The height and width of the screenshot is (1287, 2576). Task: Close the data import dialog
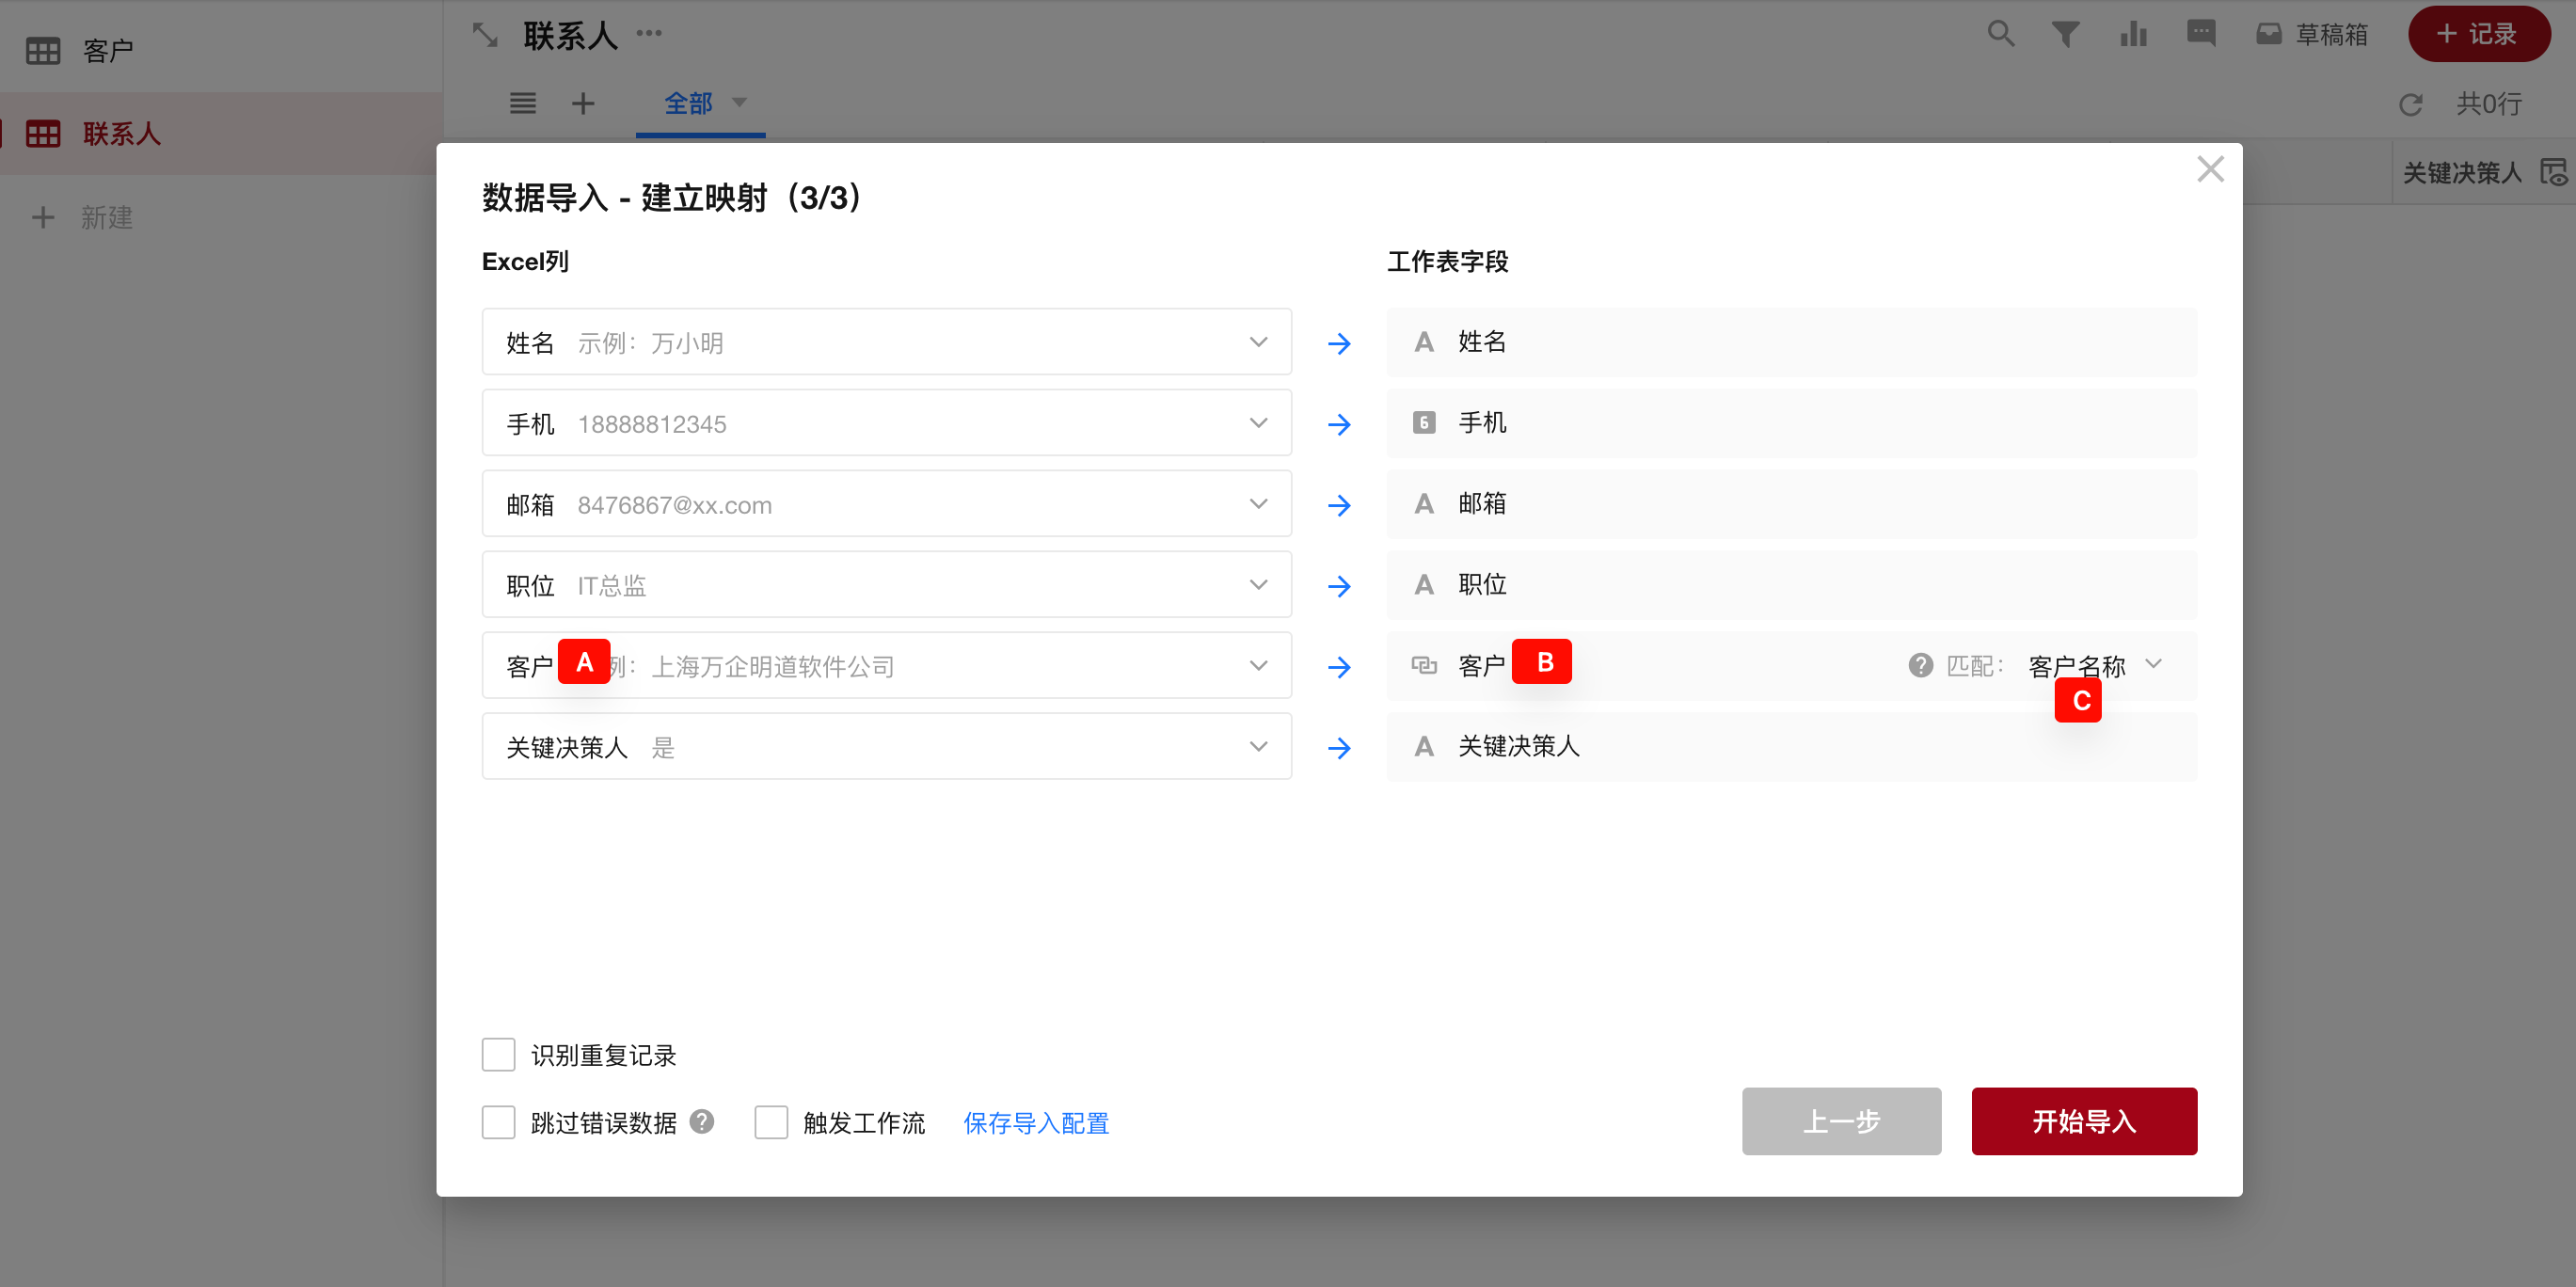coord(2210,169)
